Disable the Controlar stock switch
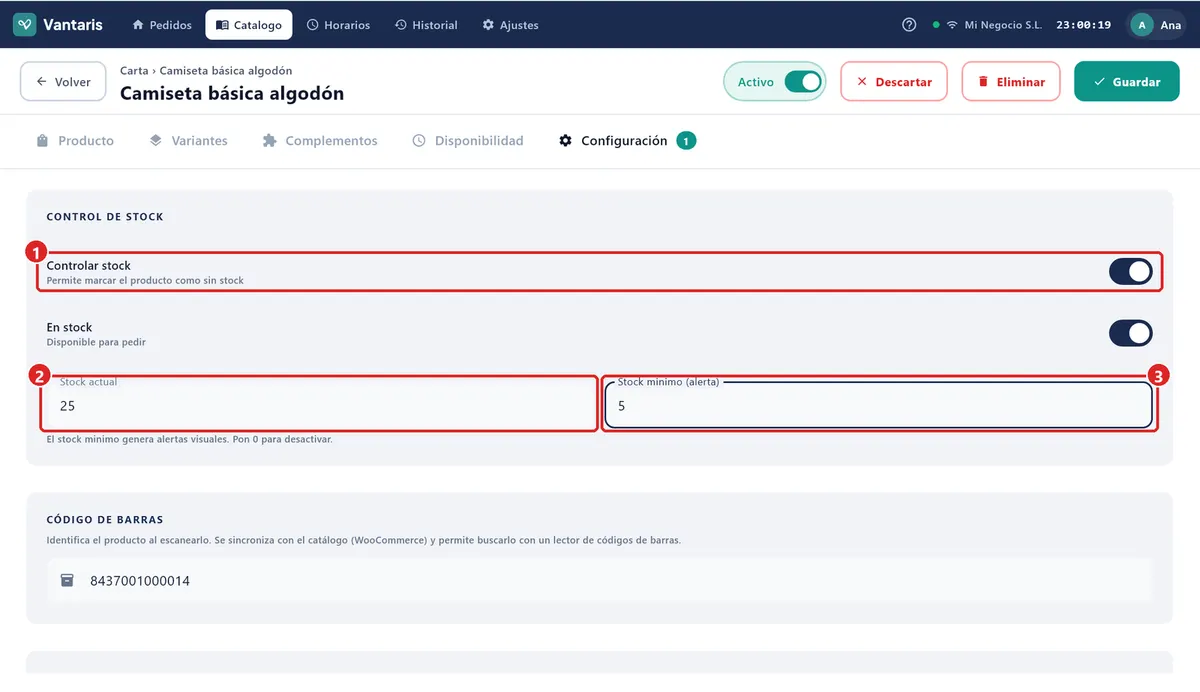Image resolution: width=1200 pixels, height=692 pixels. click(1130, 271)
